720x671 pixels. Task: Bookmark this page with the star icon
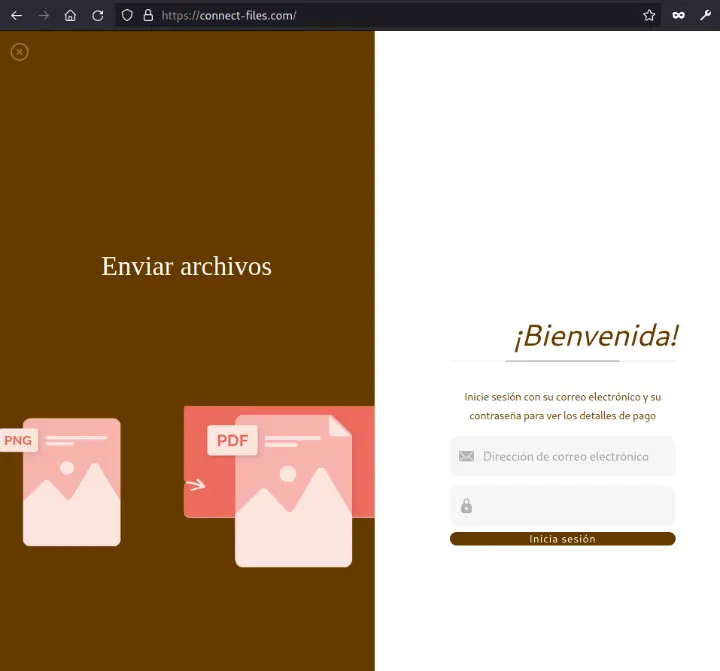[649, 15]
